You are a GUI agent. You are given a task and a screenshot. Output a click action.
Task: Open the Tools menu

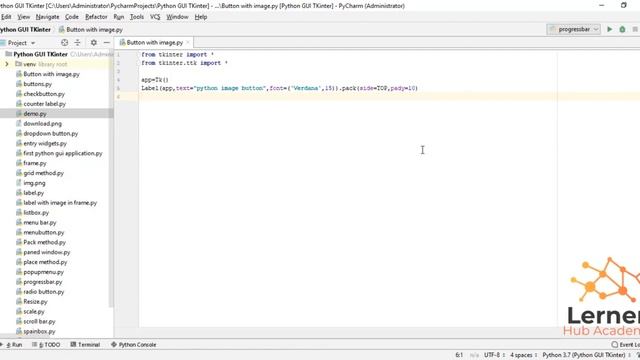(x=137, y=17)
